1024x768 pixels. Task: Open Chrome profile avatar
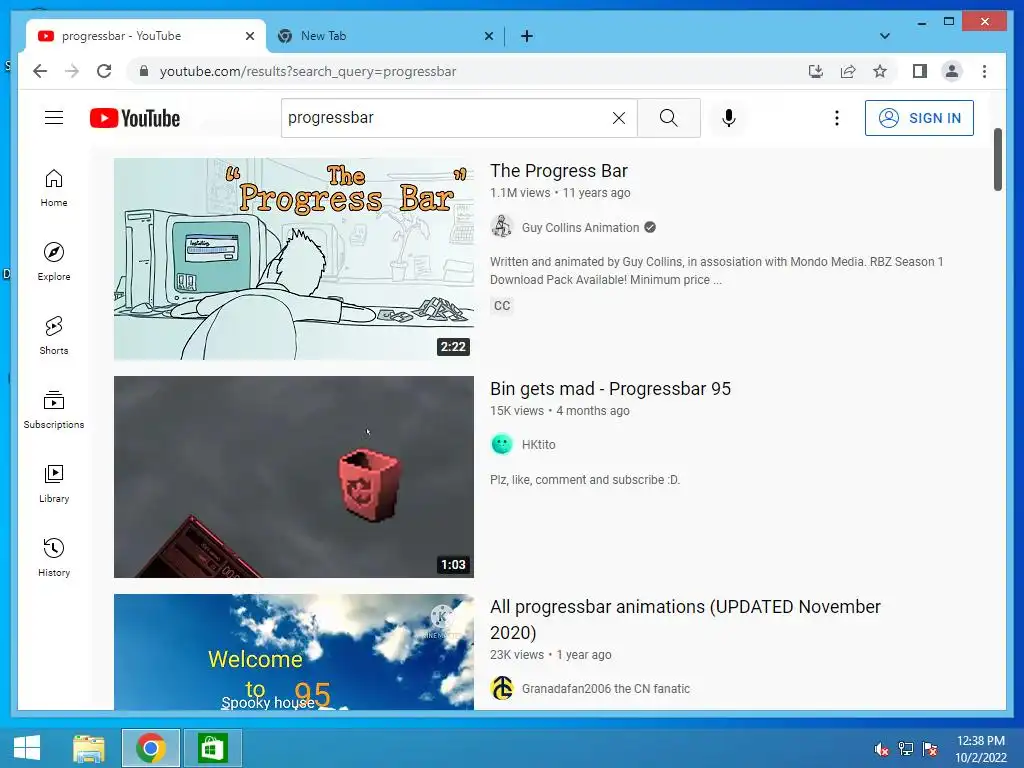pyautogui.click(x=952, y=71)
